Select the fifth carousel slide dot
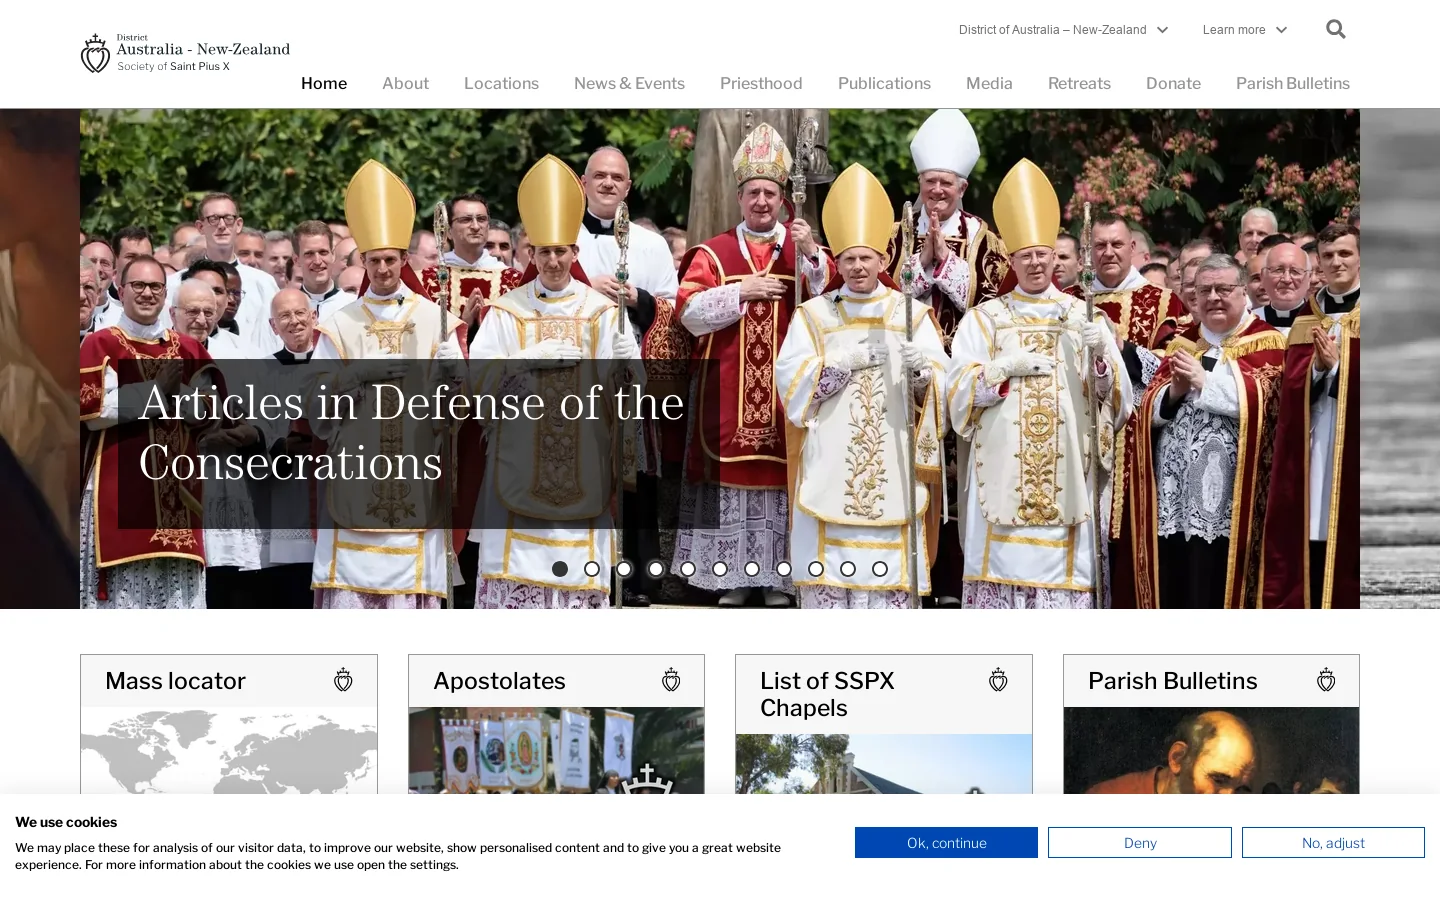The height and width of the screenshot is (900, 1440). 688,569
